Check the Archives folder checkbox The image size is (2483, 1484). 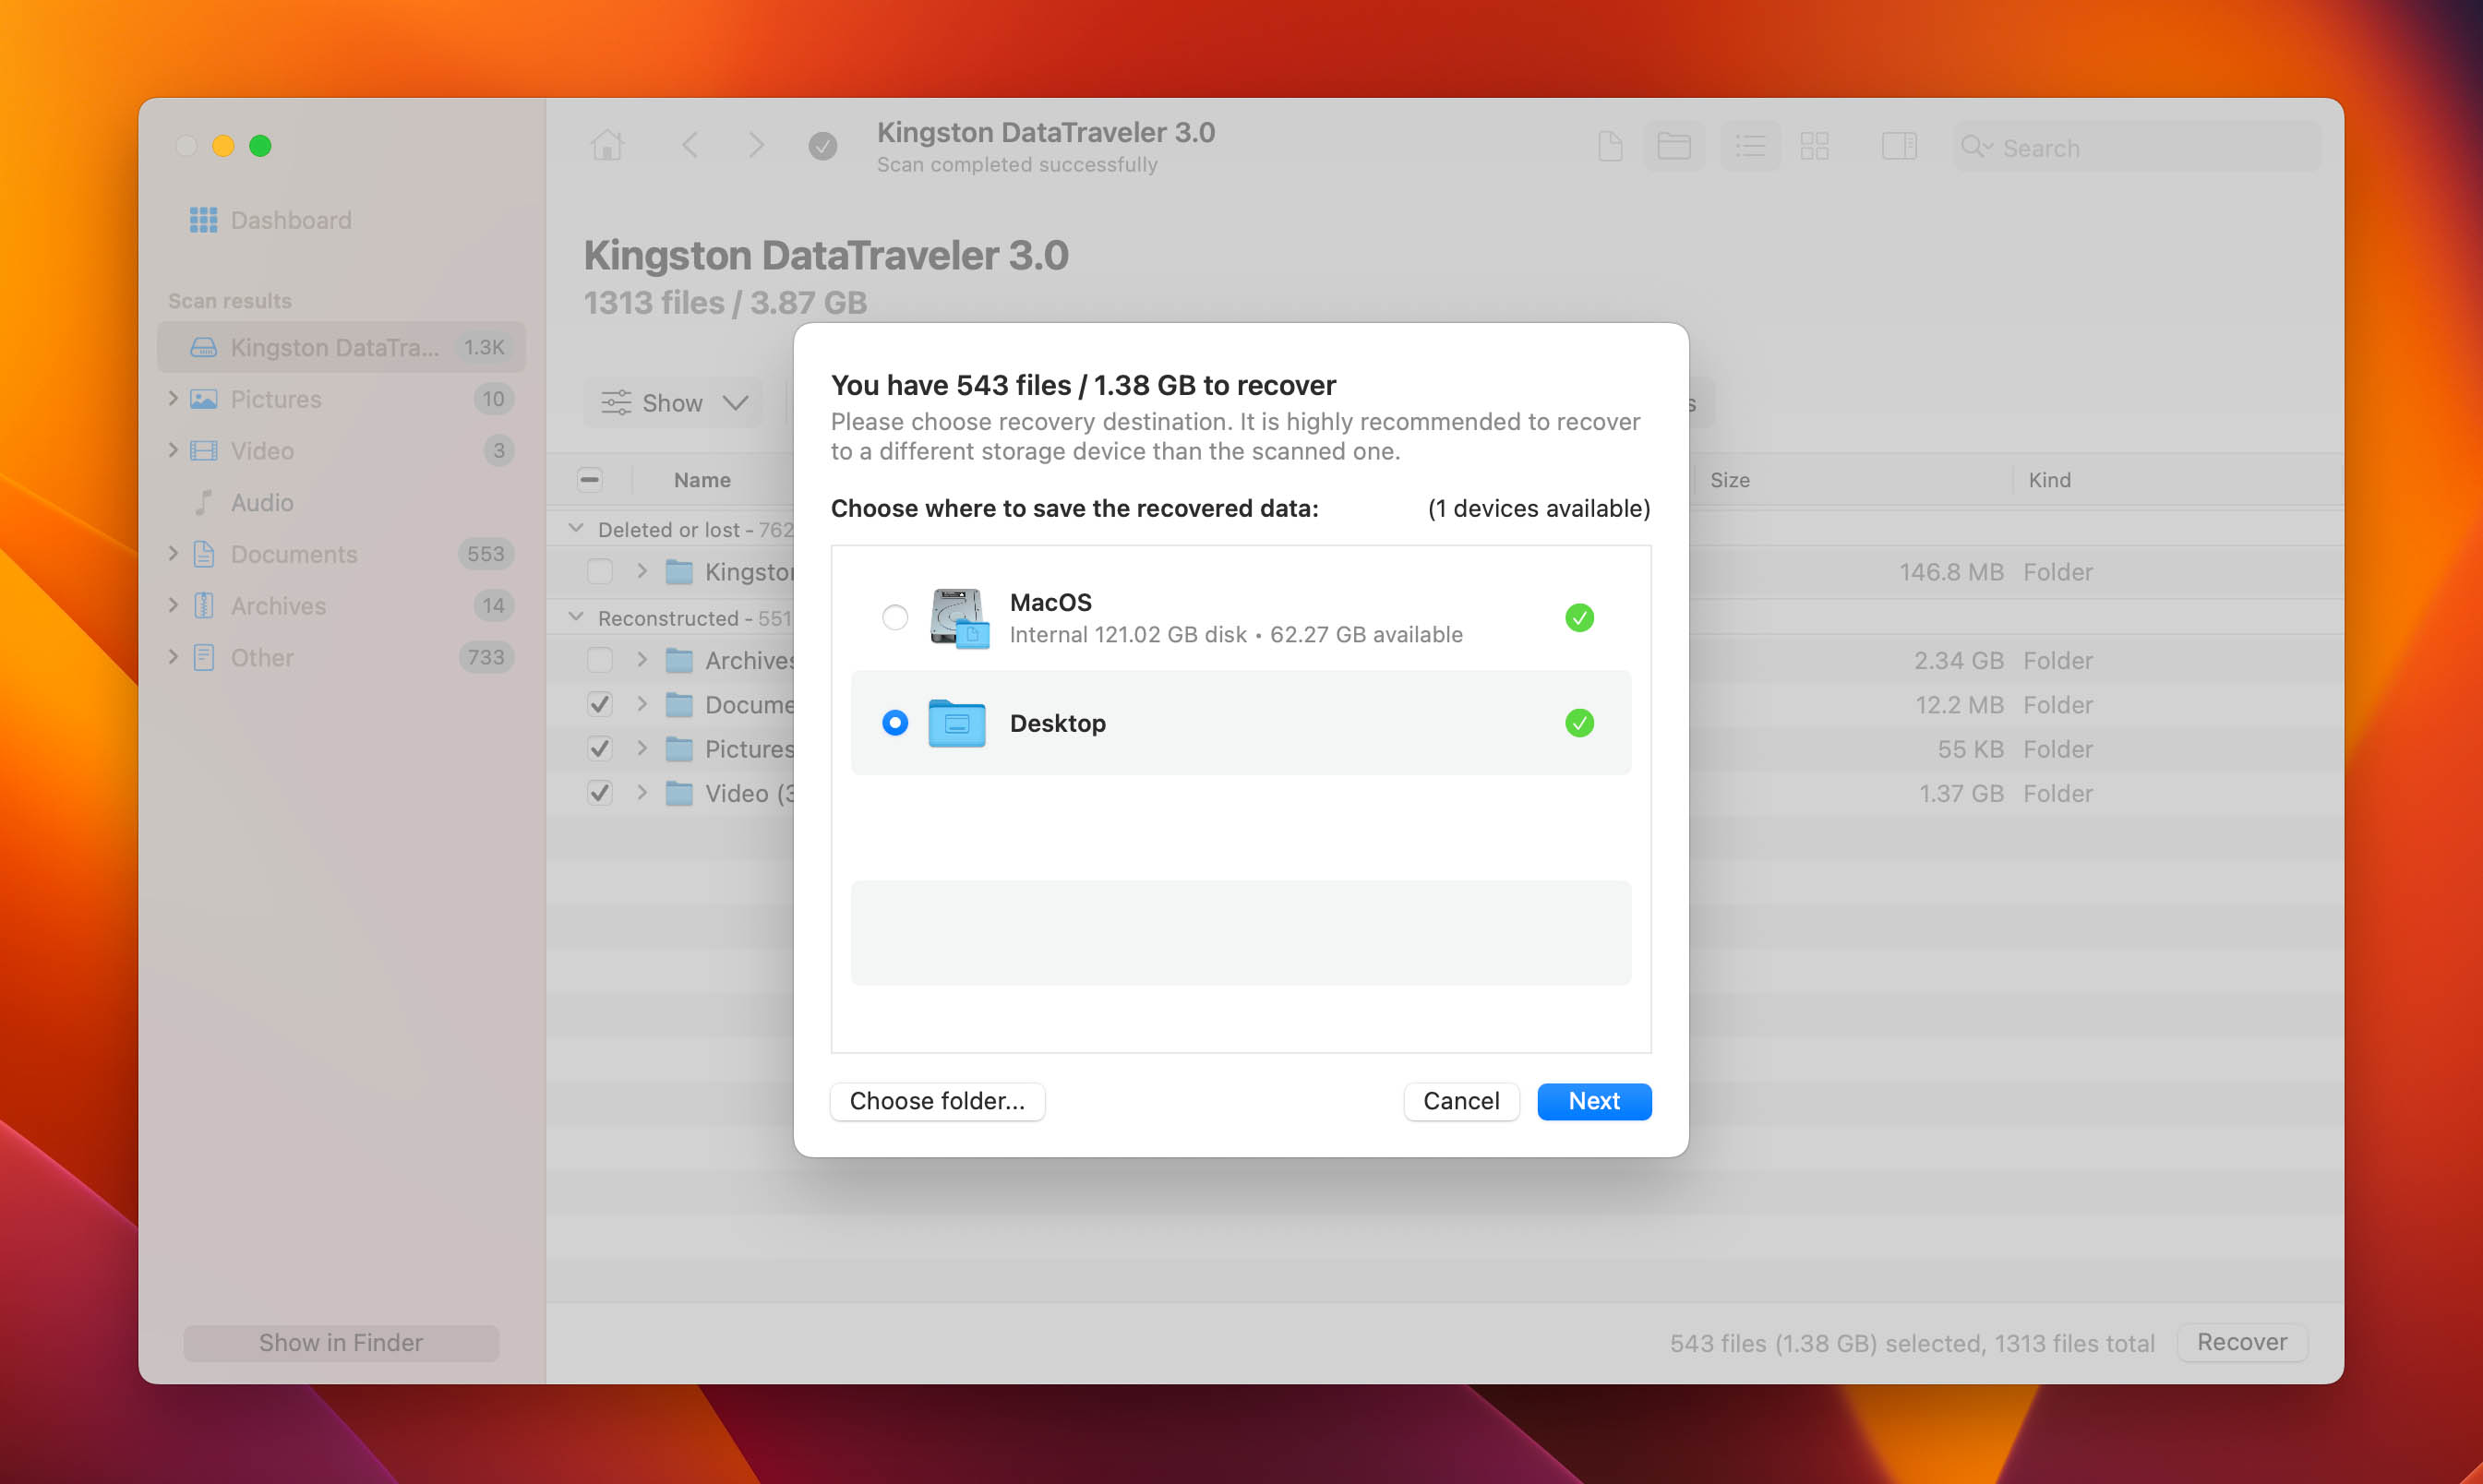tap(600, 660)
